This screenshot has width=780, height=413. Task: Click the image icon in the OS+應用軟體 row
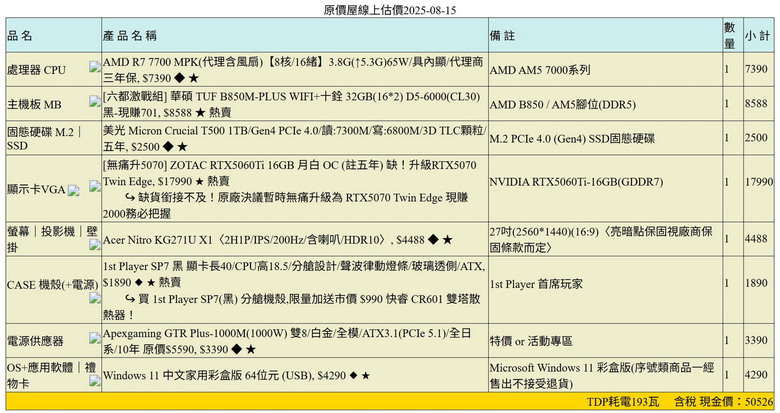coord(95,381)
